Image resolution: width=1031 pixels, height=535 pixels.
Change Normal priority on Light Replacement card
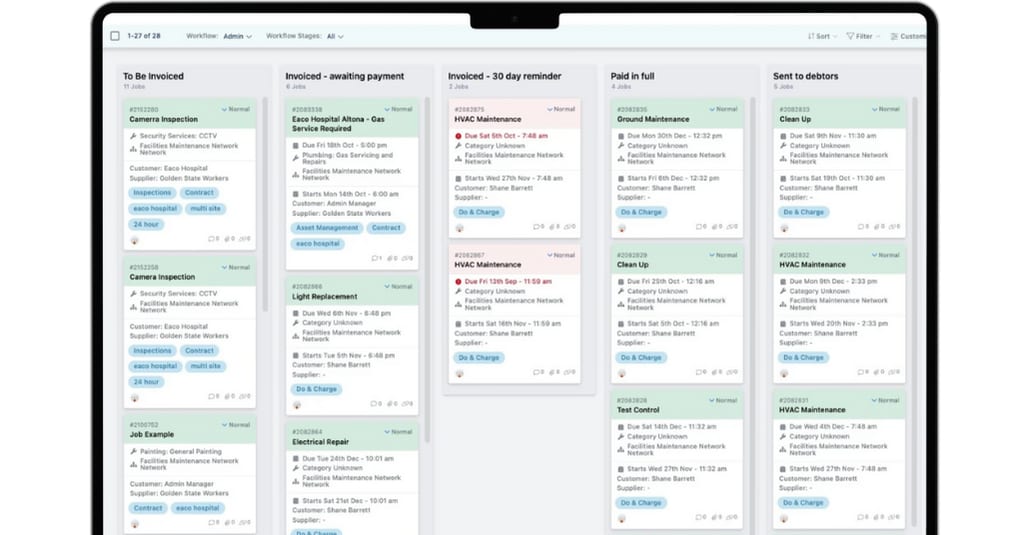pos(398,287)
